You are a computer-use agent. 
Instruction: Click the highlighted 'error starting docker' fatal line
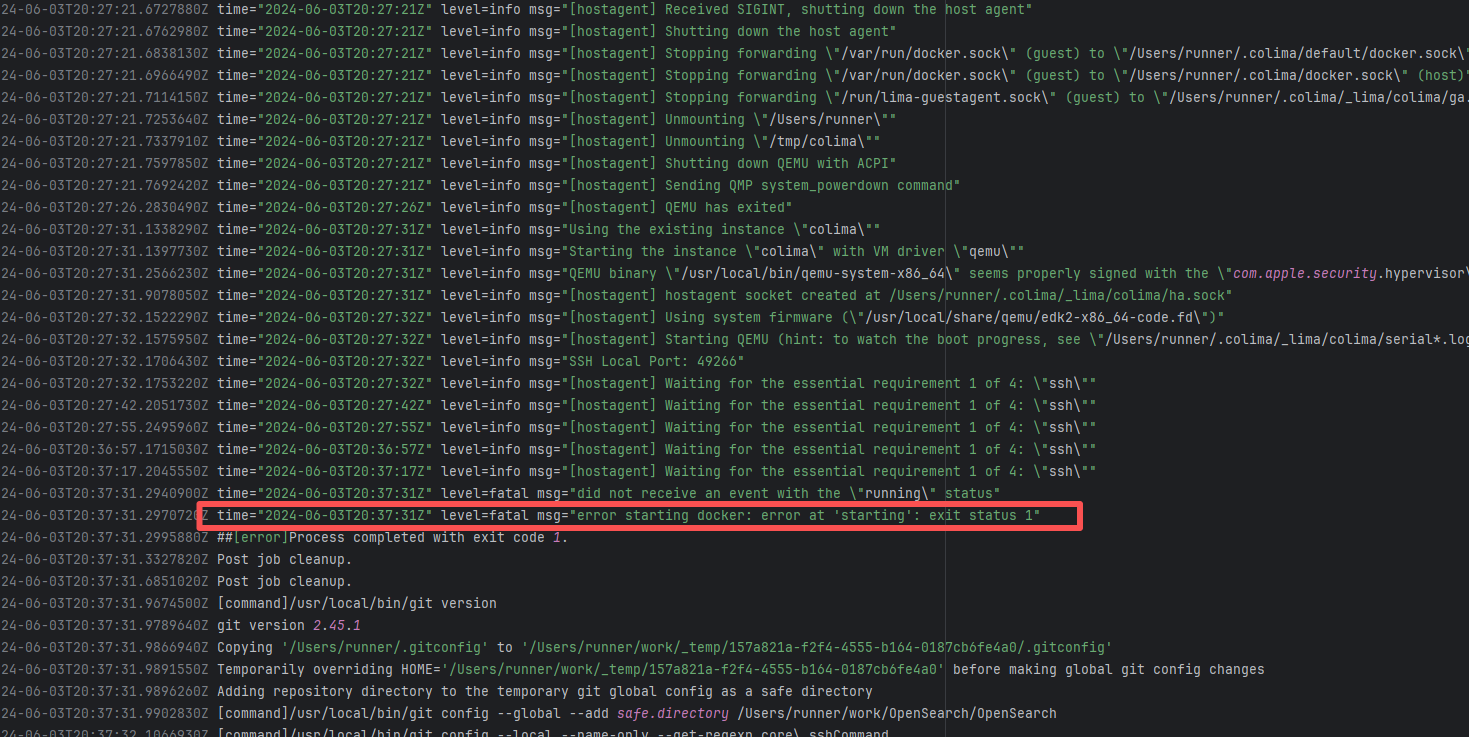640,515
